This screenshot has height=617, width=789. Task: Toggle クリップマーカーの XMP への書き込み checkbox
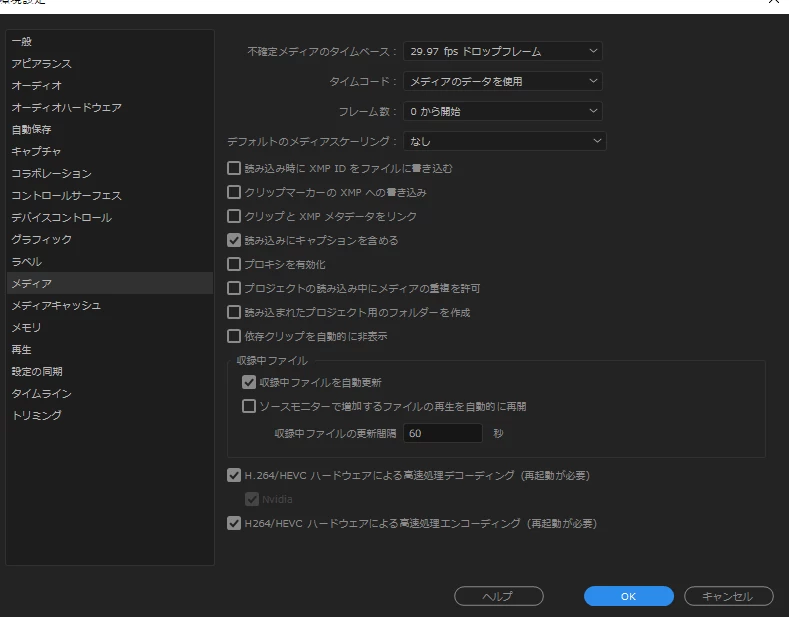[x=234, y=192]
